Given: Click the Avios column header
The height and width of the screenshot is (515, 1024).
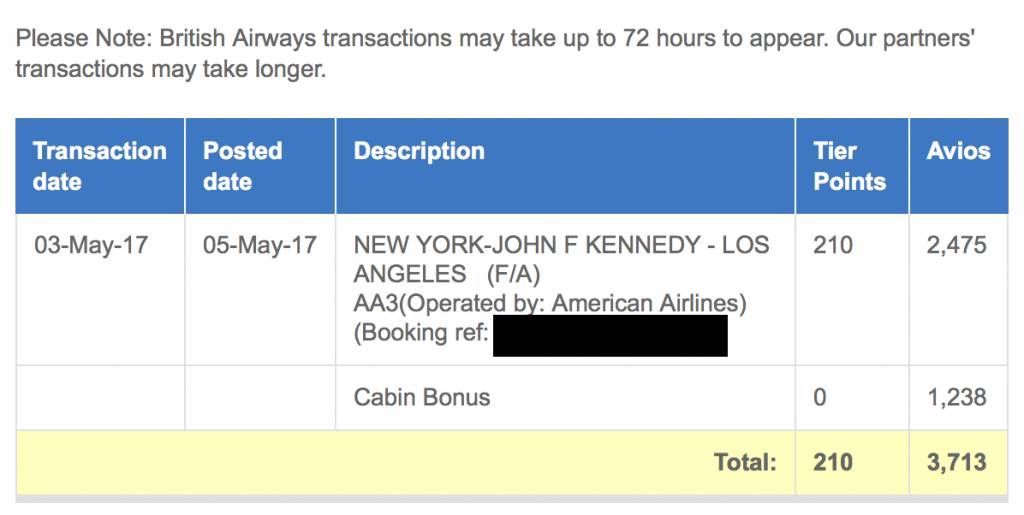Looking at the screenshot, I should [958, 166].
